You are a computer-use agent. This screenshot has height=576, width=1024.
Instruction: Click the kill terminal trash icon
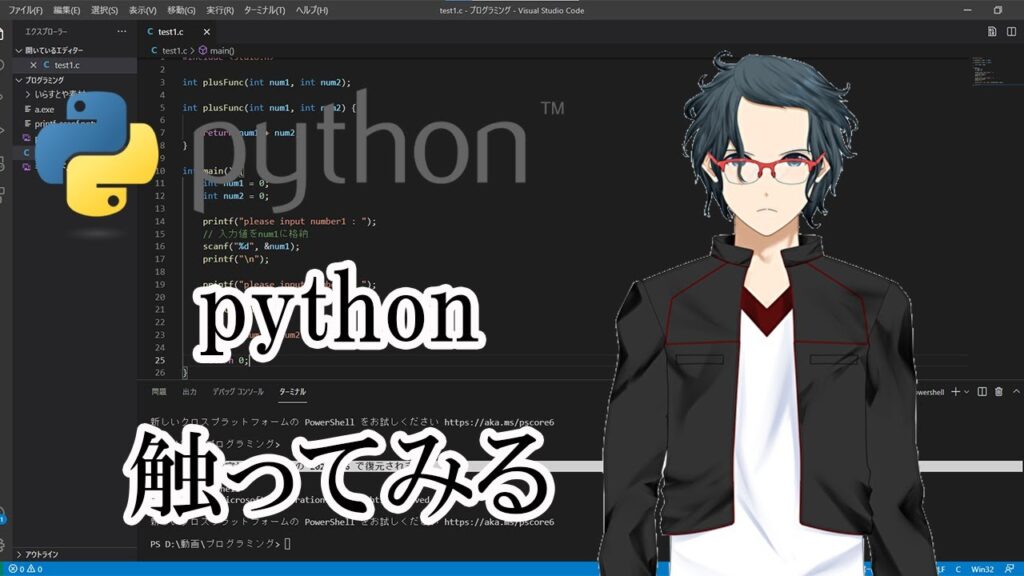(998, 392)
